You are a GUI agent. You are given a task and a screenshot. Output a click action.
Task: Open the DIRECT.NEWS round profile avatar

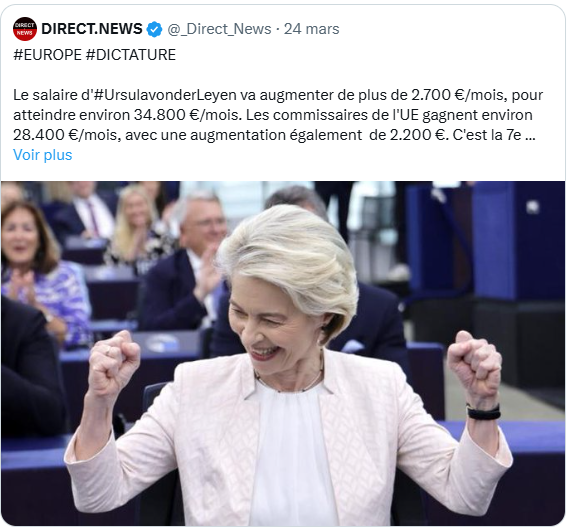pyautogui.click(x=25, y=29)
